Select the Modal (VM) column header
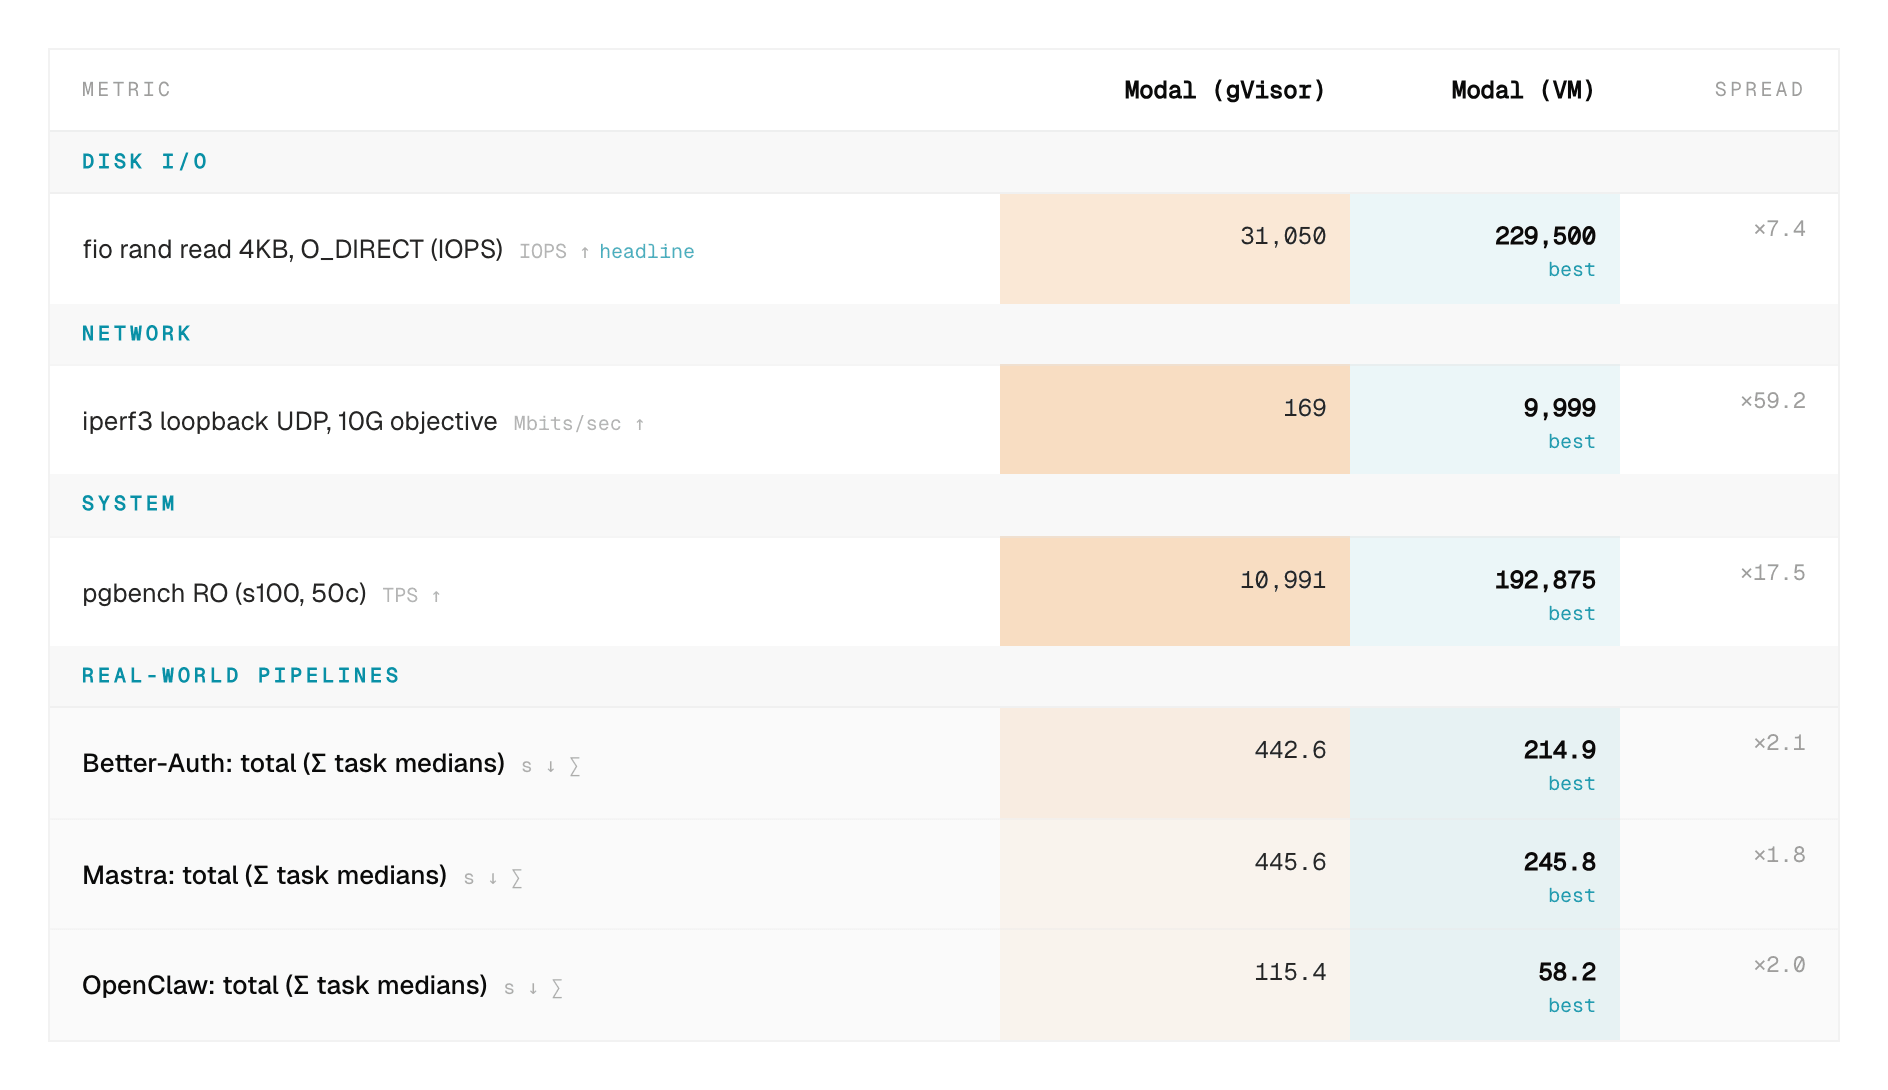This screenshot has width=1888, height=1090. click(x=1523, y=90)
